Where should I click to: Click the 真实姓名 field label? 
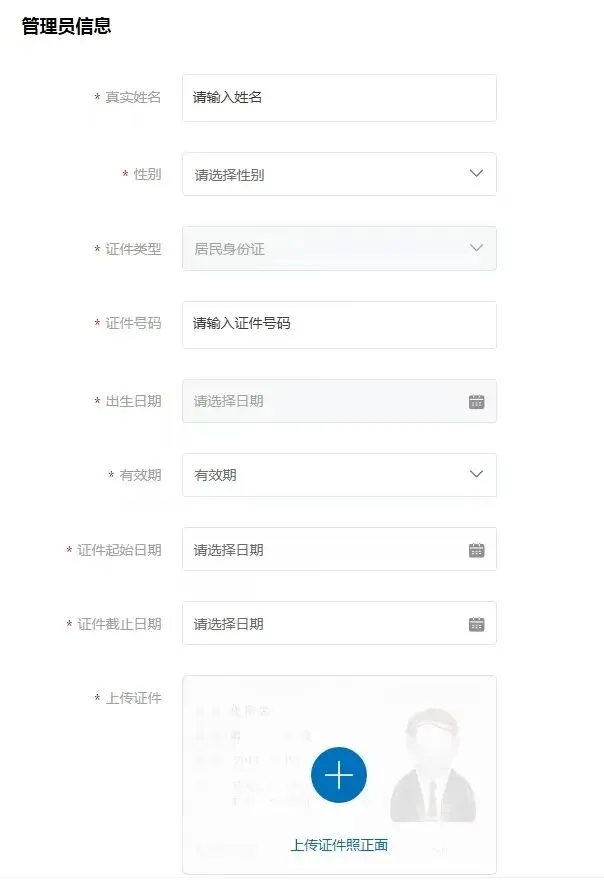pos(133,98)
